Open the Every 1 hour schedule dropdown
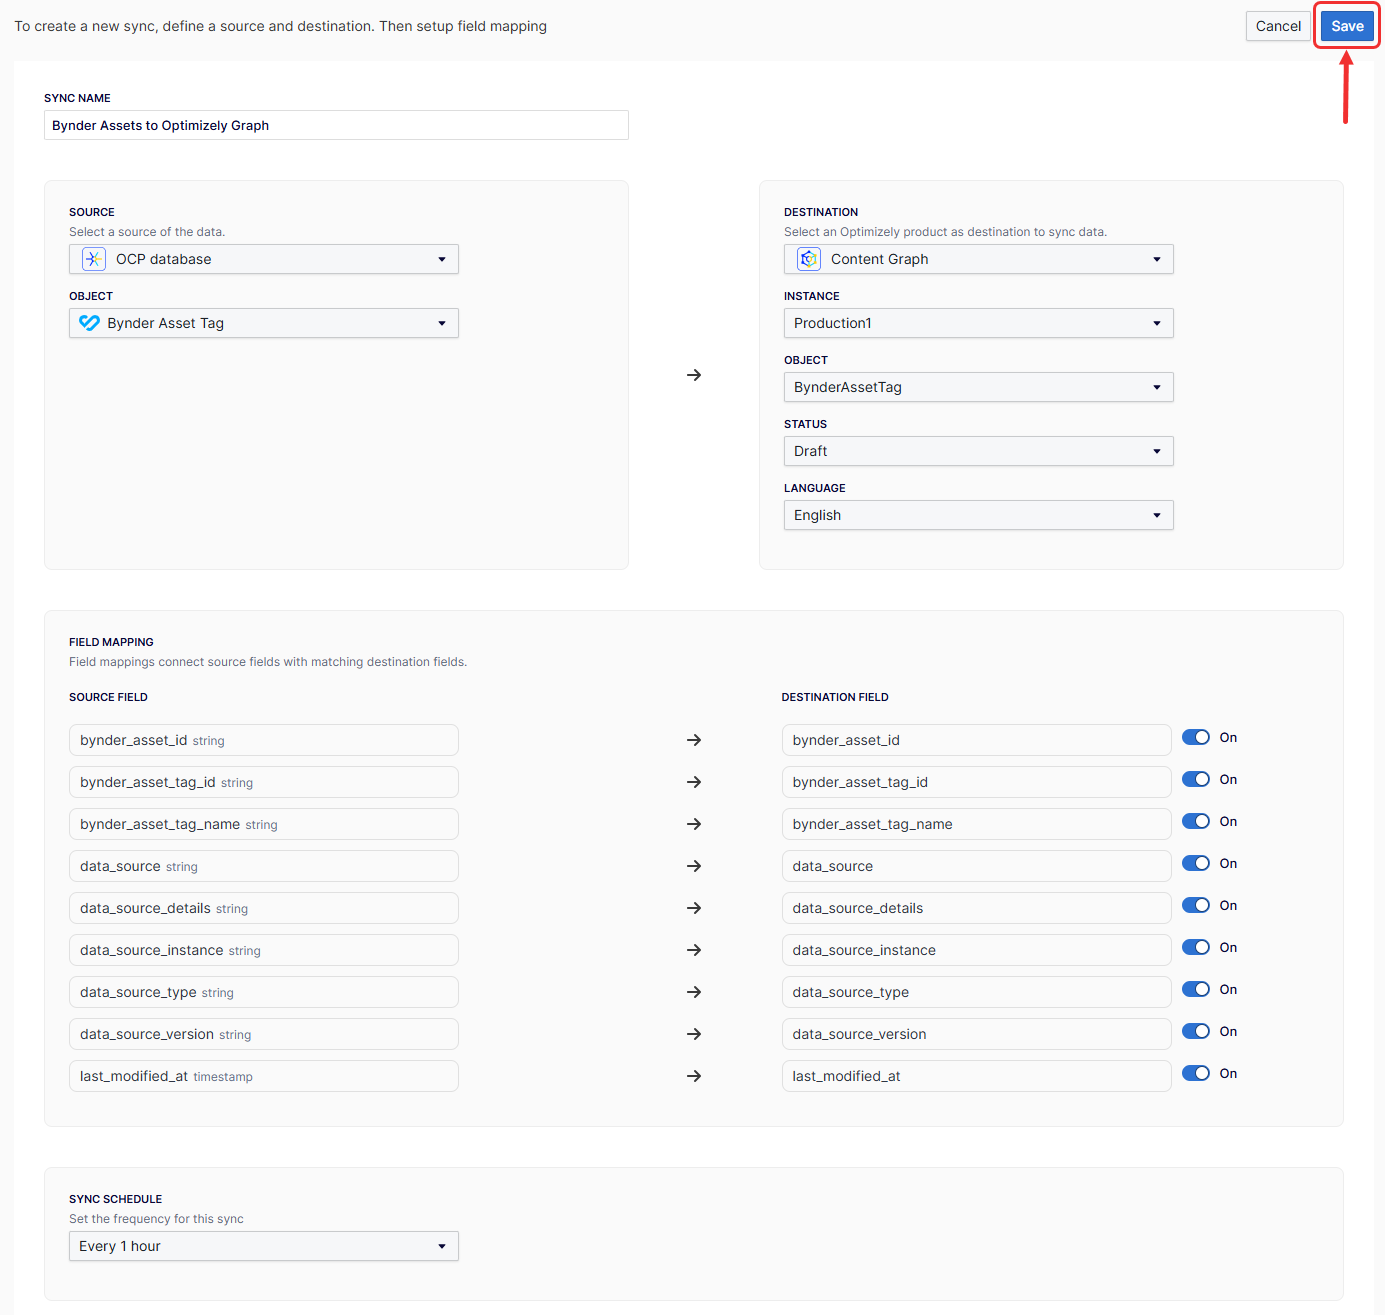The width and height of the screenshot is (1385, 1315). pos(264,1246)
